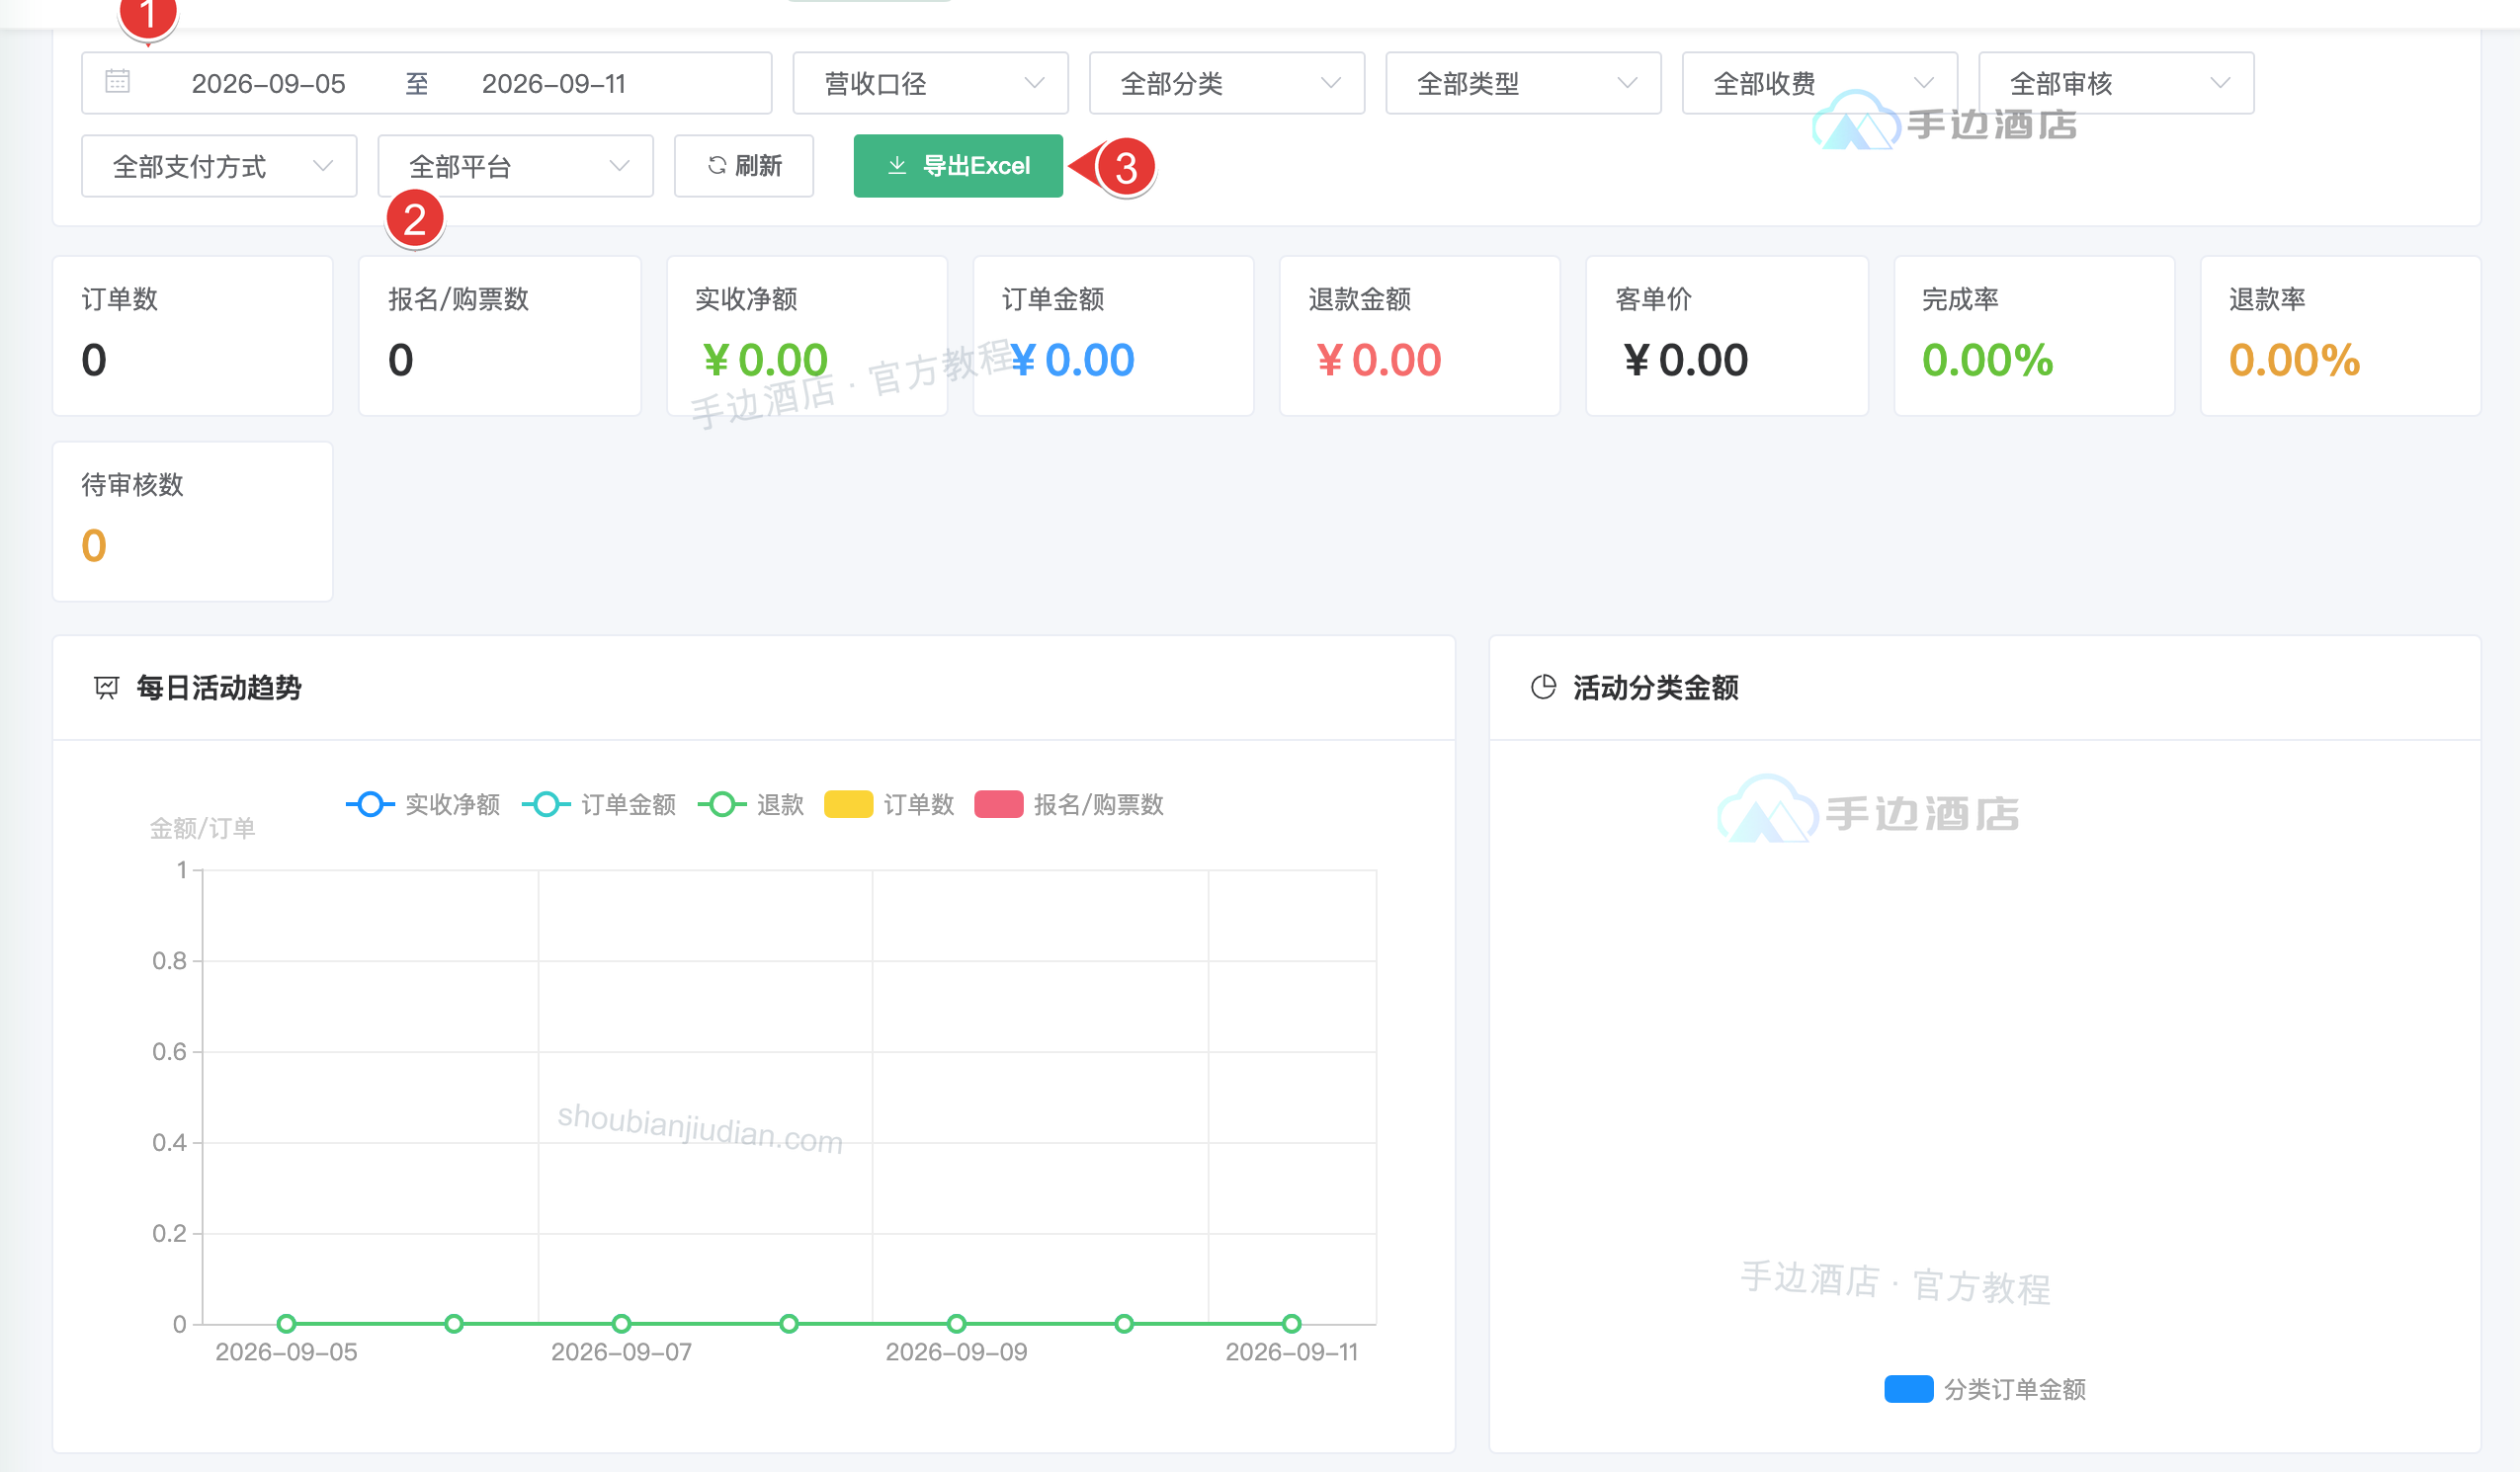The image size is (2520, 1472).
Task: Click x-axis label 2026-09-07
Action: (621, 1352)
